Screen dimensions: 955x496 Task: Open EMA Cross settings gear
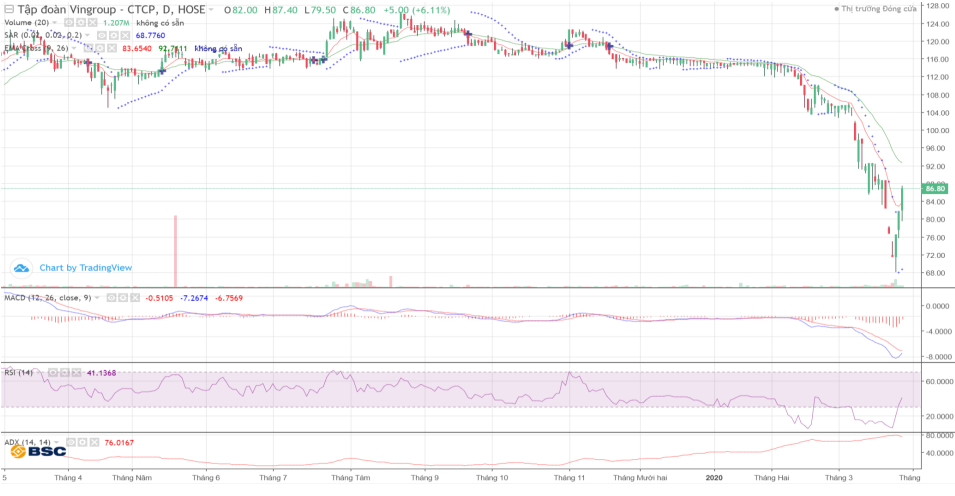coord(100,48)
